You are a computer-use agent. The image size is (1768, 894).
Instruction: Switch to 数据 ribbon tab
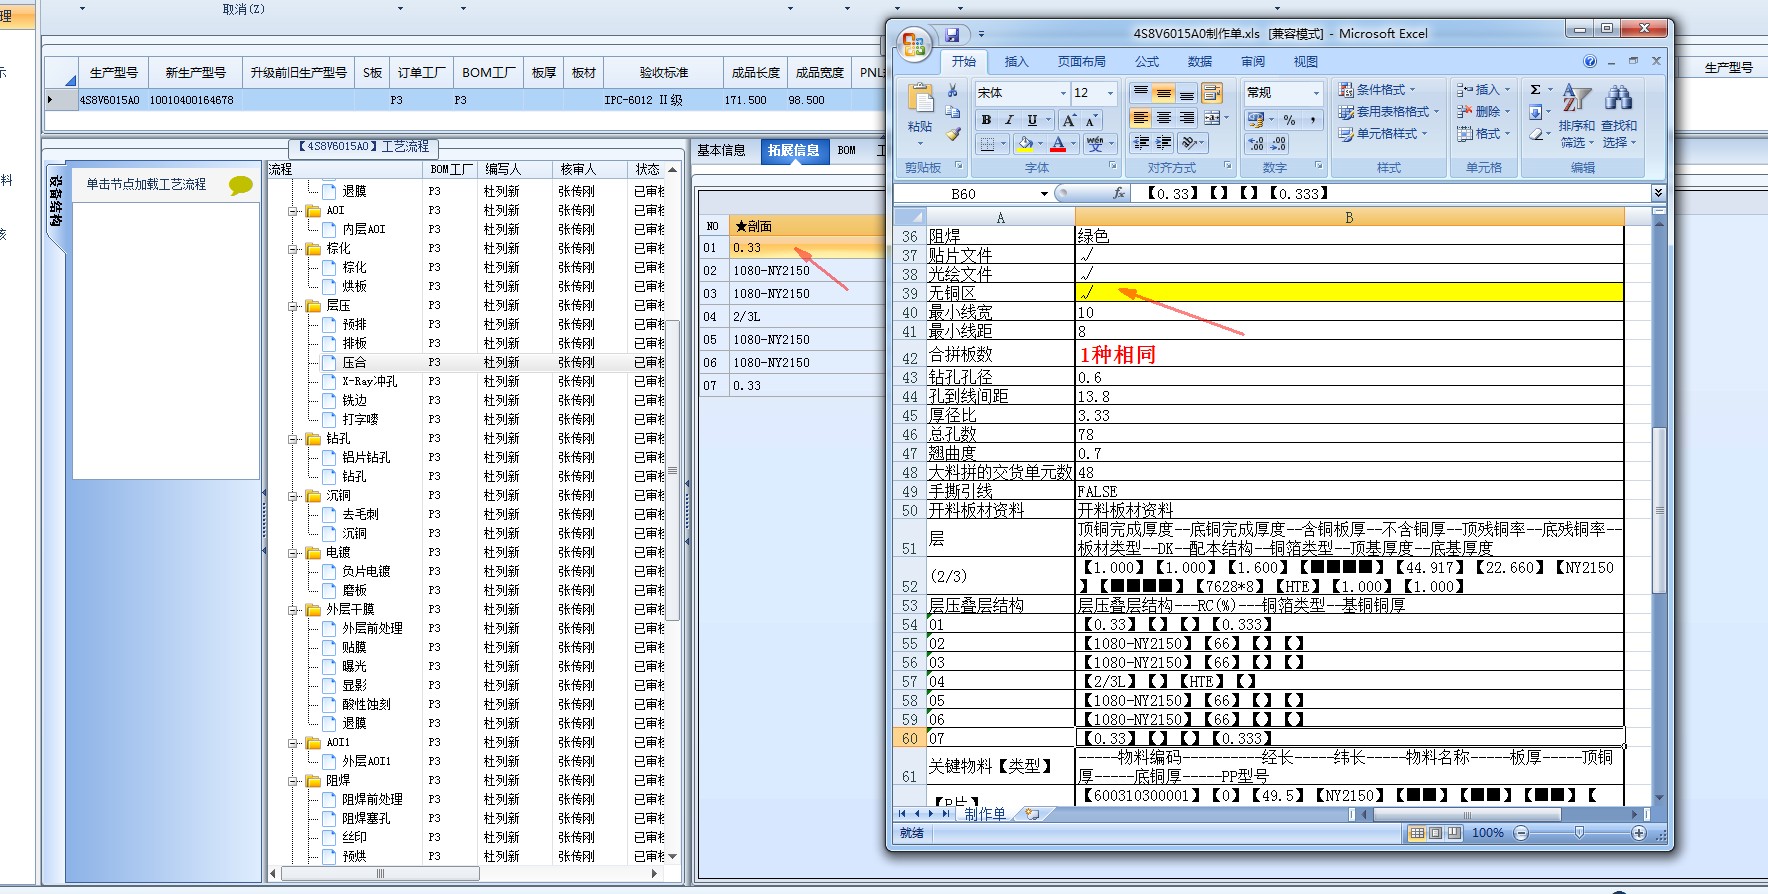tap(1200, 62)
